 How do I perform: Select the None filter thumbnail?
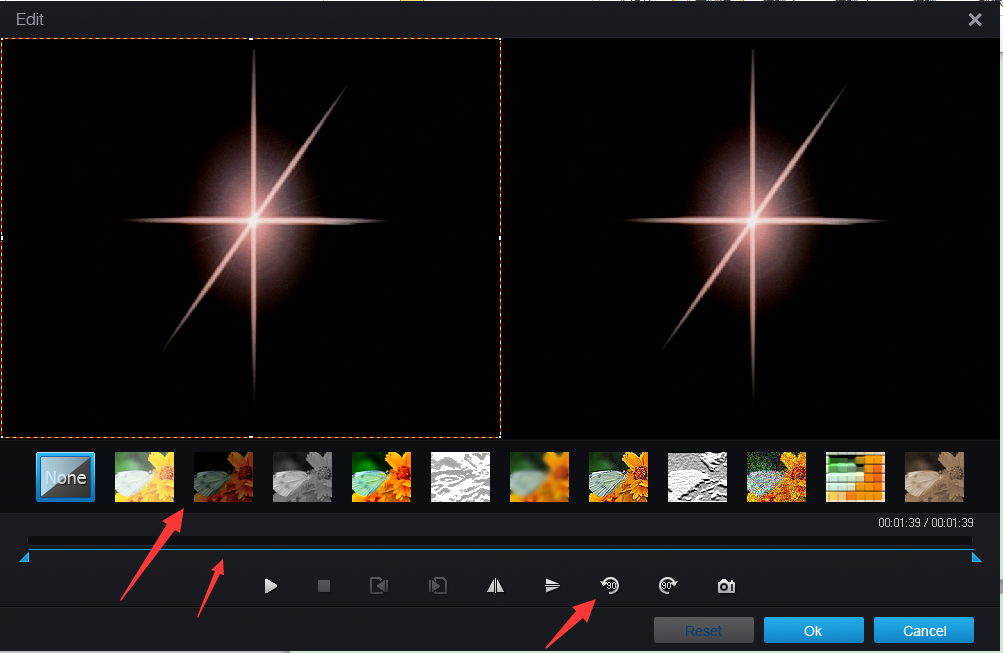(x=65, y=477)
